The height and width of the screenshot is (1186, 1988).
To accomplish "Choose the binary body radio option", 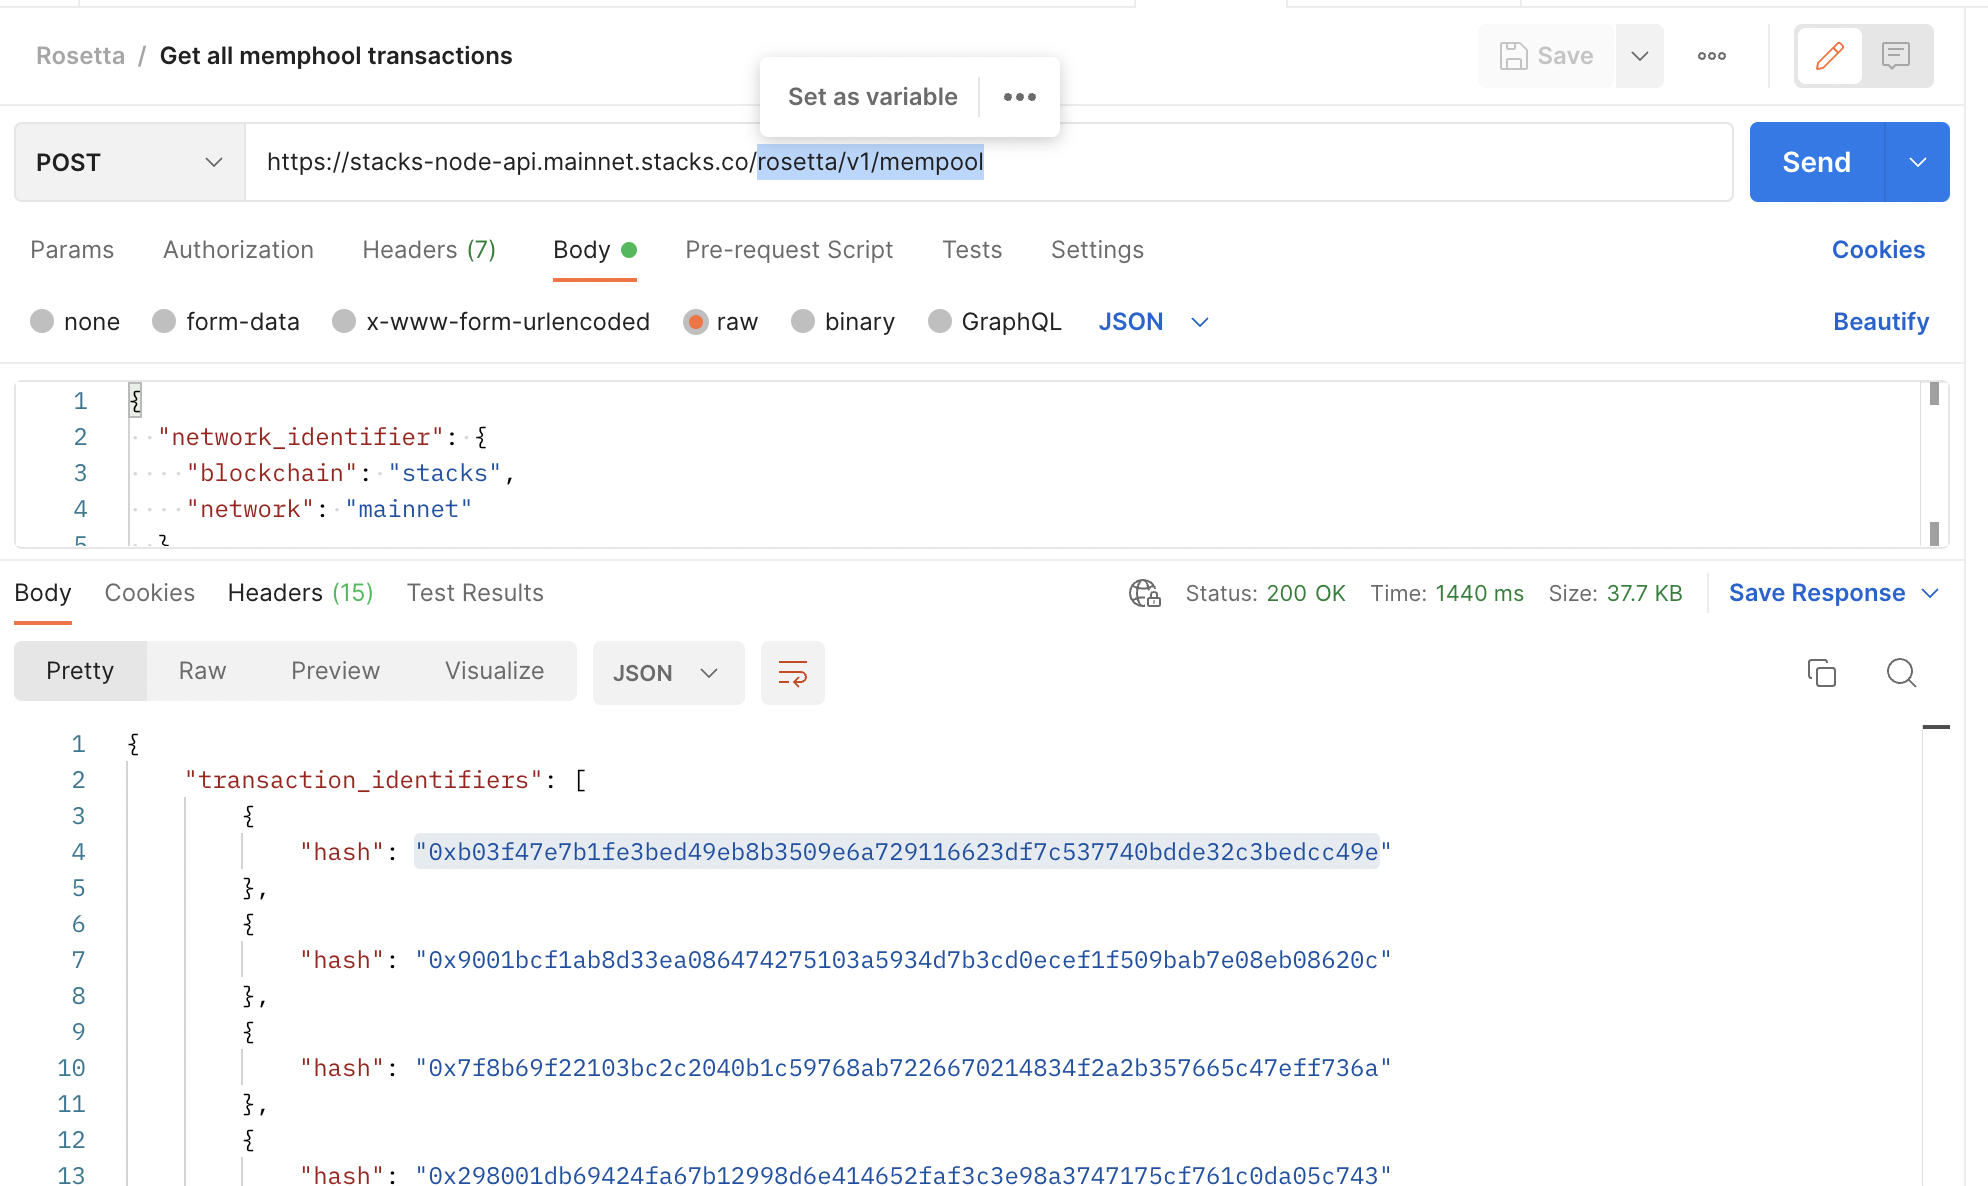I will tap(803, 321).
